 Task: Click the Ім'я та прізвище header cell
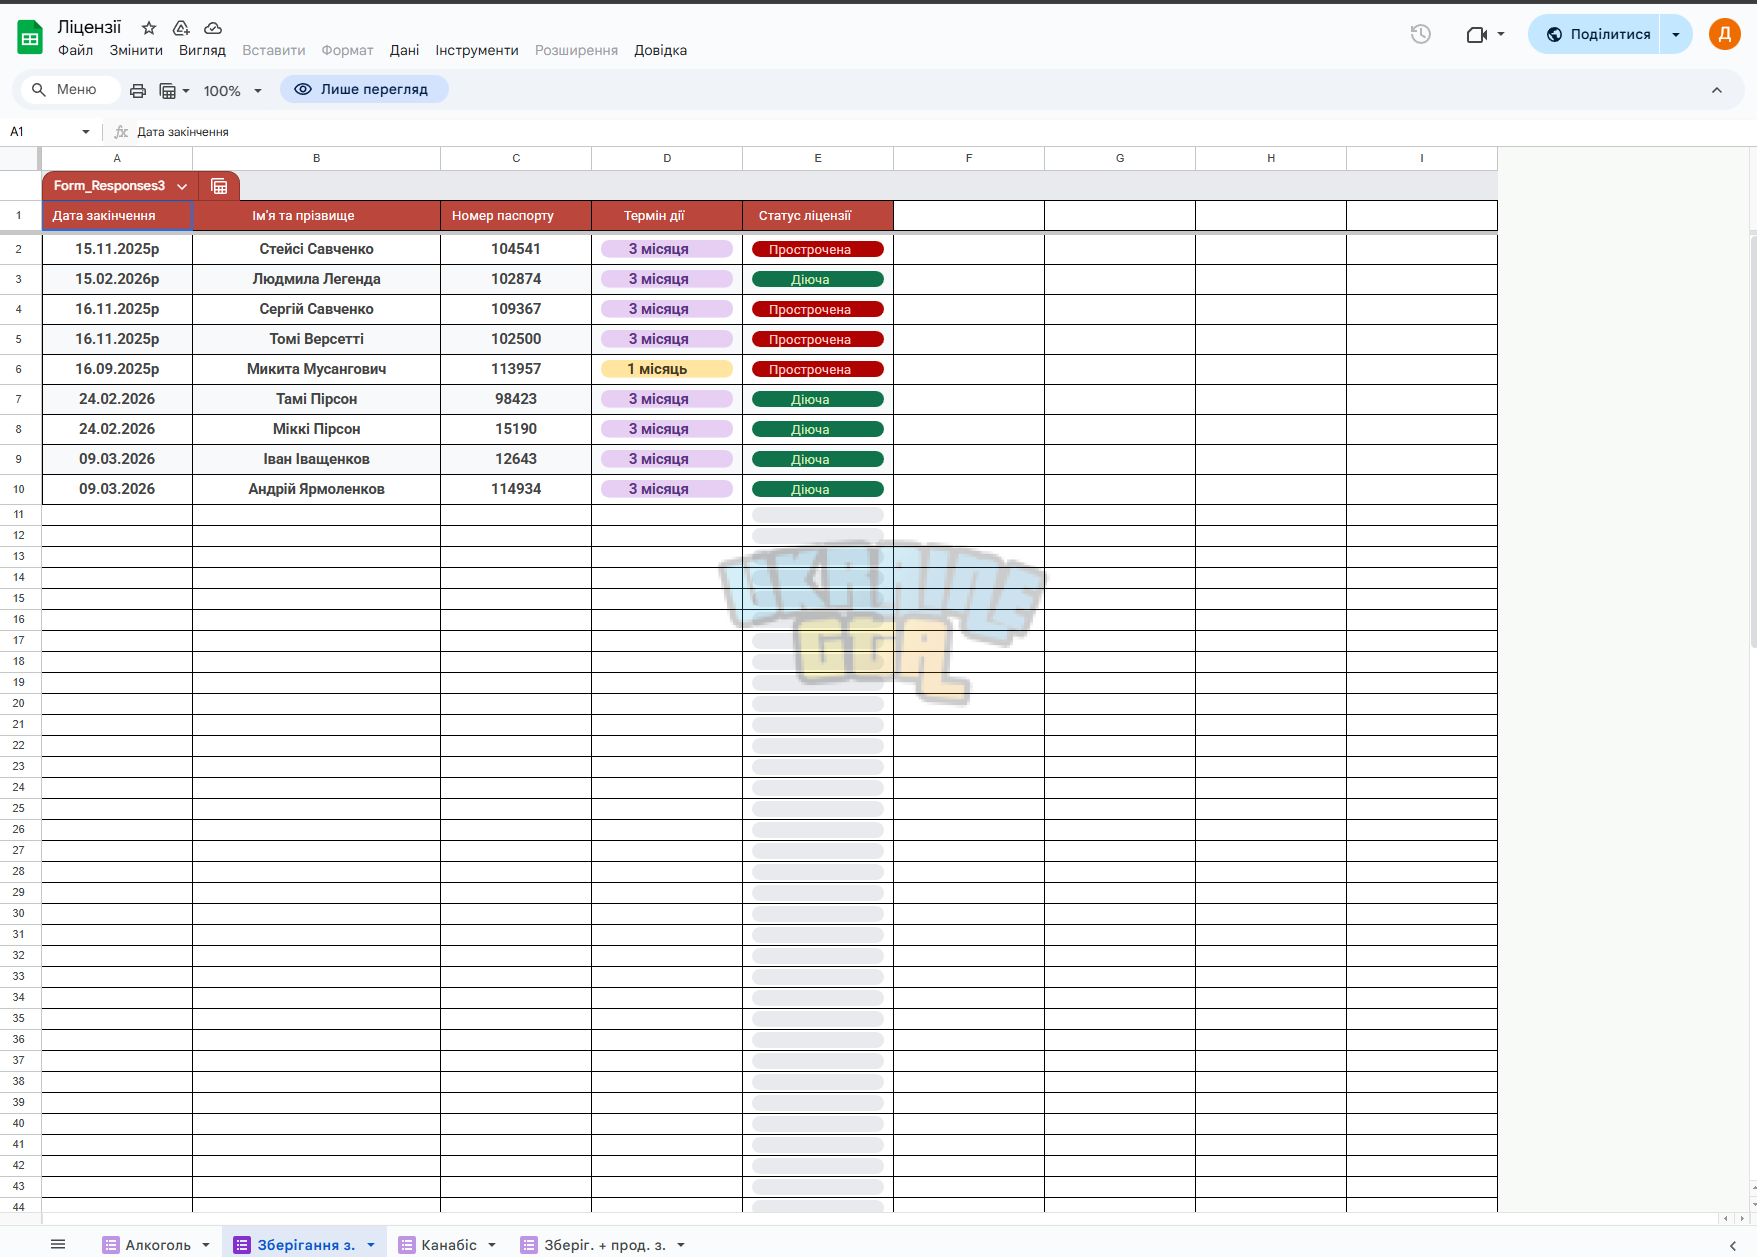point(316,215)
